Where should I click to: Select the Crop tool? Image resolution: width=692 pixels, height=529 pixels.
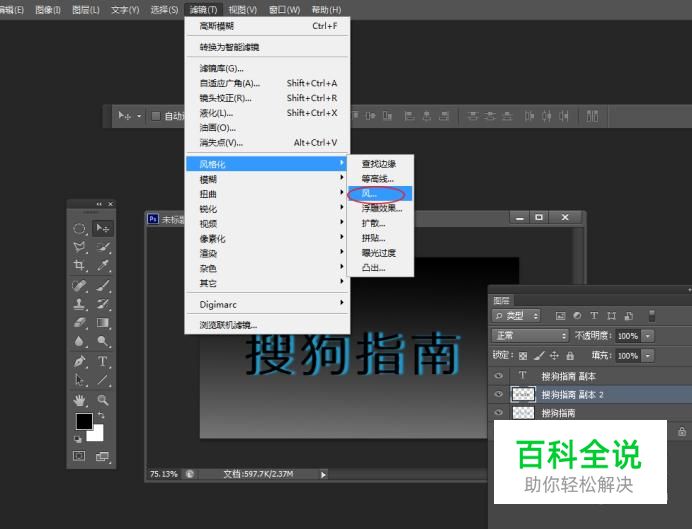[x=79, y=265]
